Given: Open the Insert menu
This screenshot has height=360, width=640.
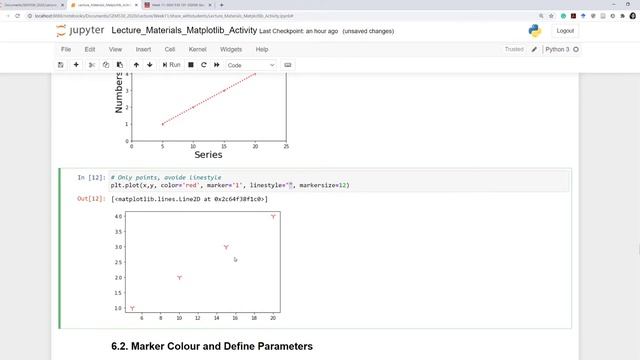Looking at the screenshot, I should (143, 49).
